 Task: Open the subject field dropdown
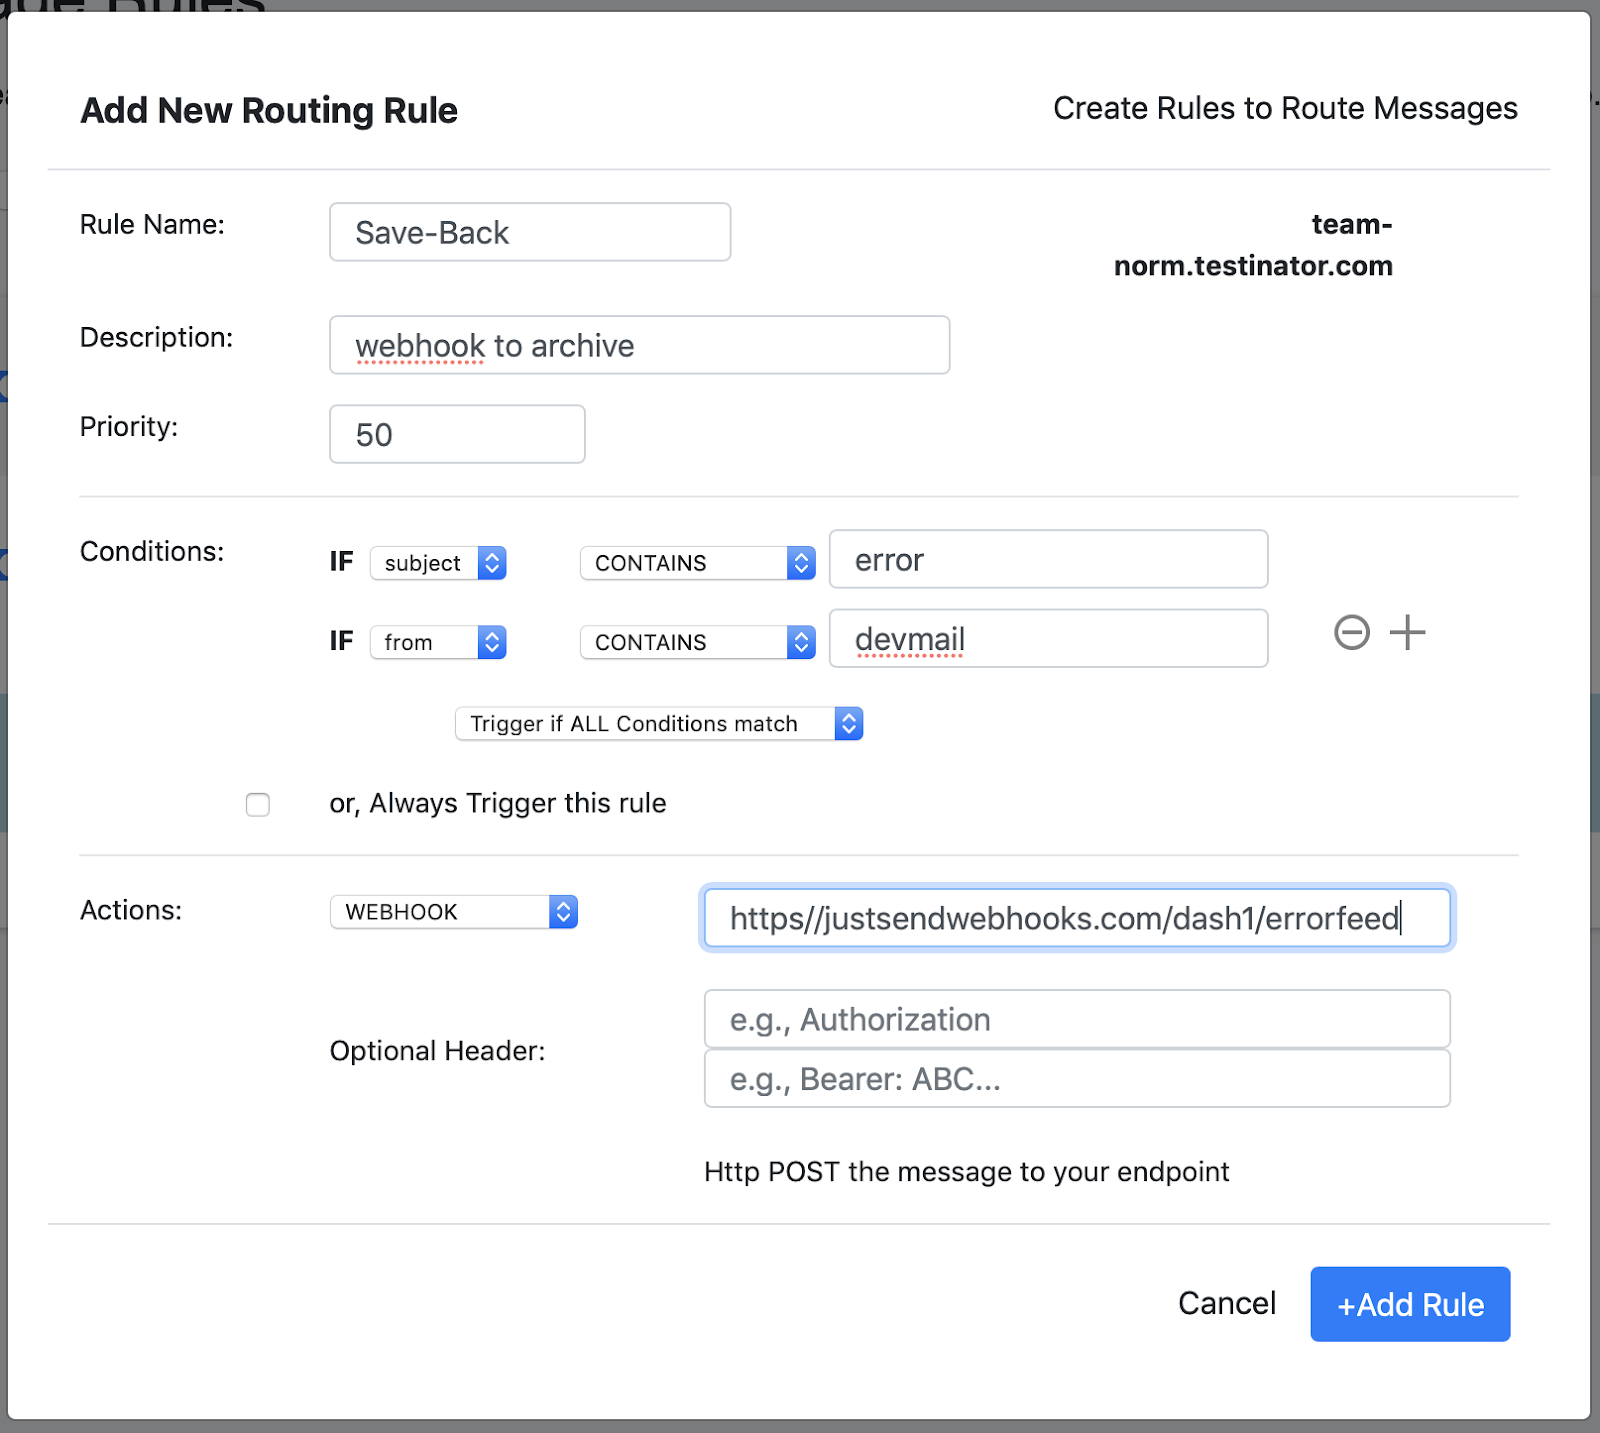coord(438,563)
